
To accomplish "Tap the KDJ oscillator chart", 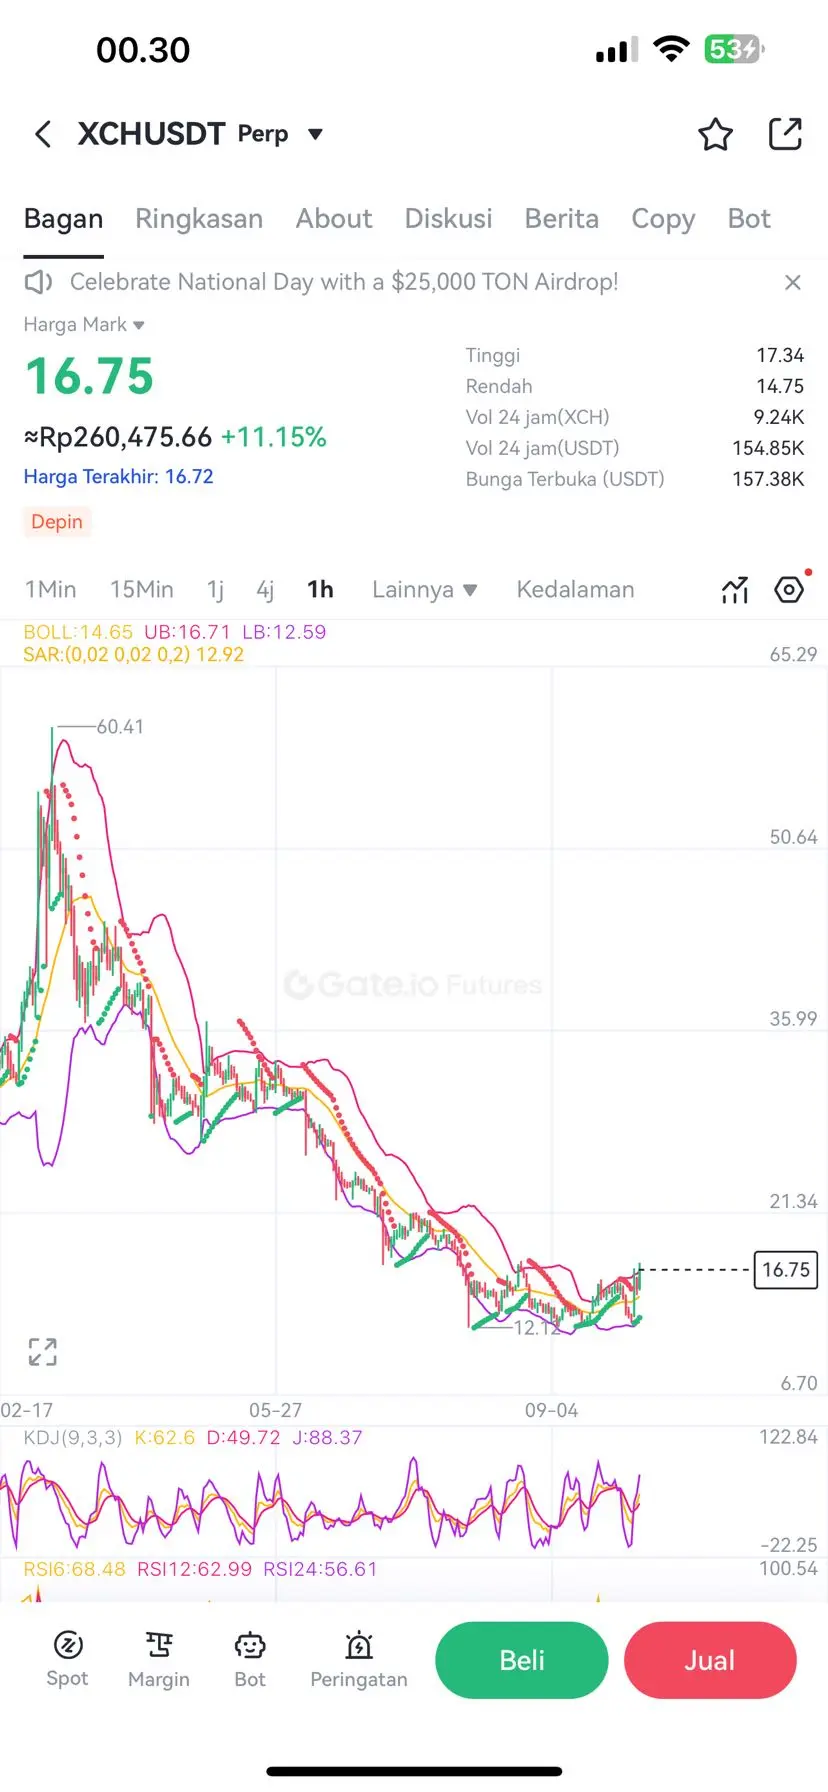I will pos(320,1502).
